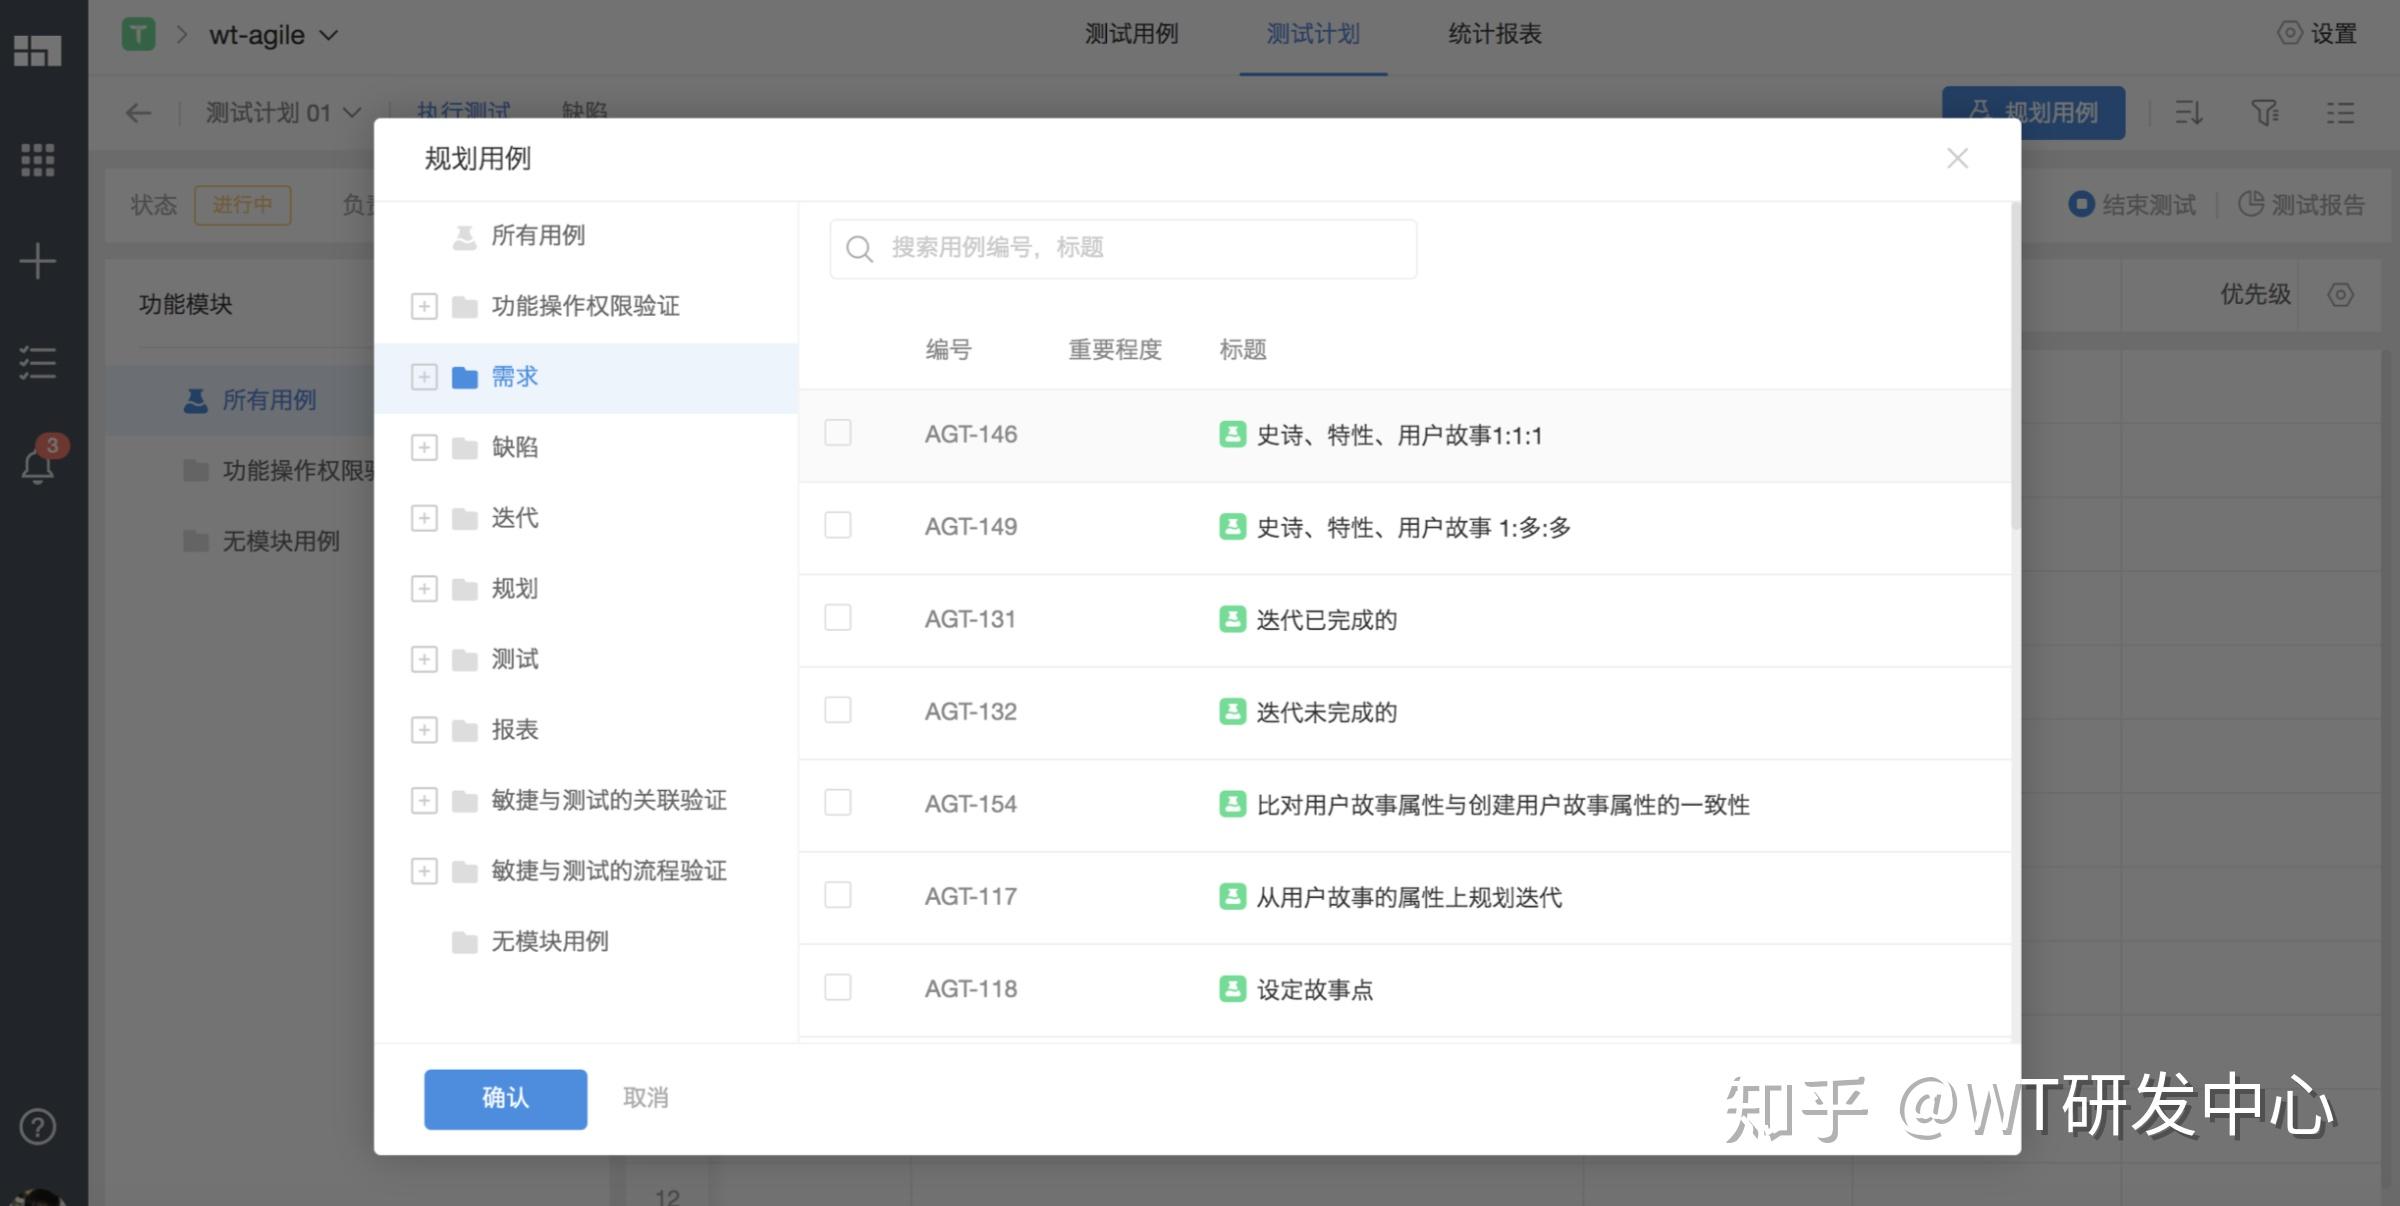Open the filter funnel icon
Viewport: 2400px width, 1206px height.
click(x=2265, y=112)
